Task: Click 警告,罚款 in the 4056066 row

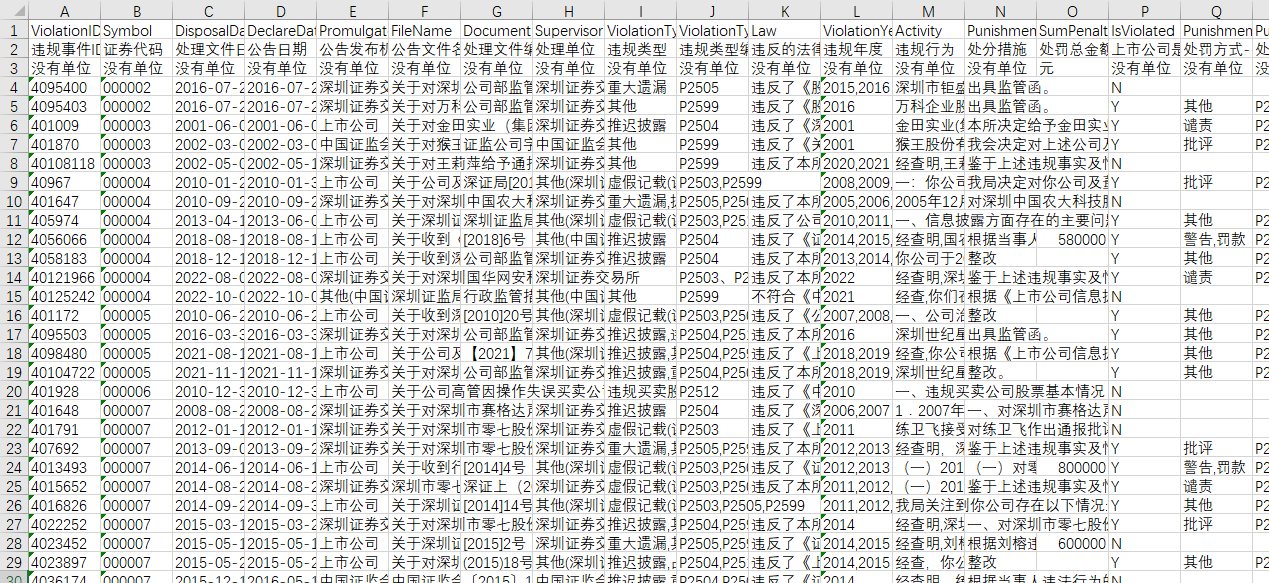Action: click(x=1216, y=240)
